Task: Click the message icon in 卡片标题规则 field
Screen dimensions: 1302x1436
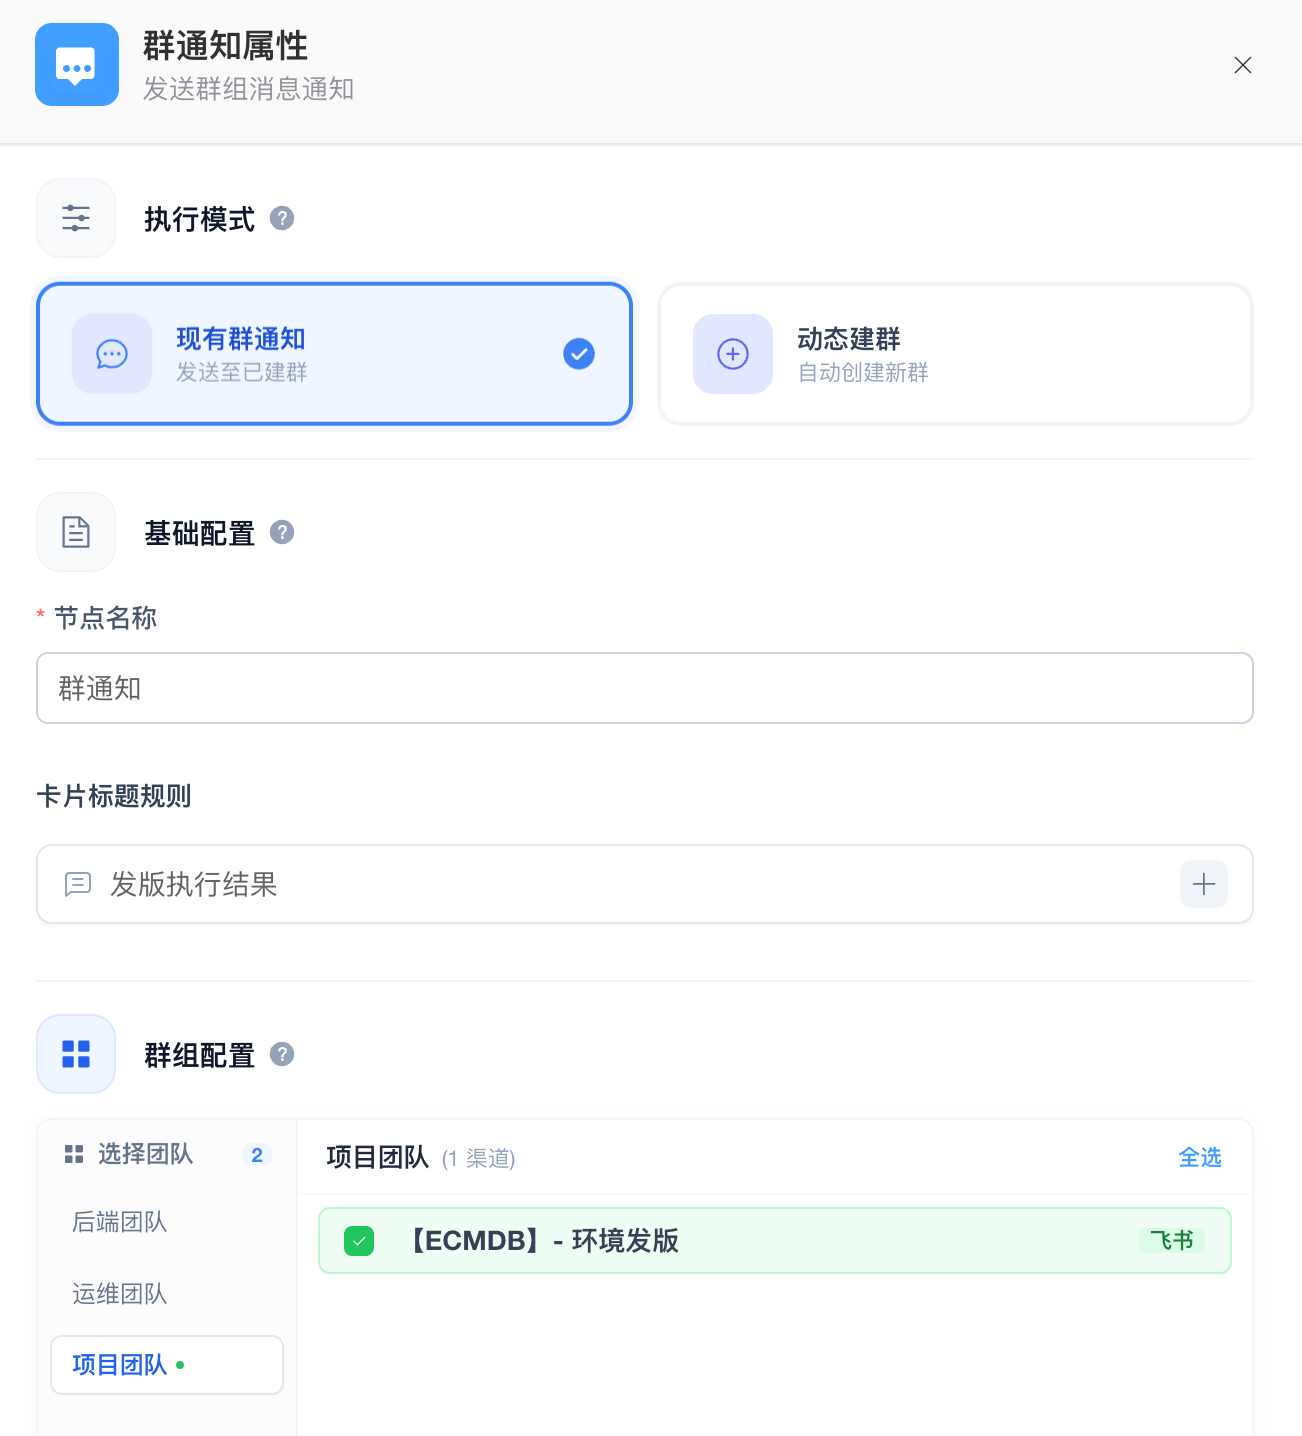Action: (x=78, y=884)
